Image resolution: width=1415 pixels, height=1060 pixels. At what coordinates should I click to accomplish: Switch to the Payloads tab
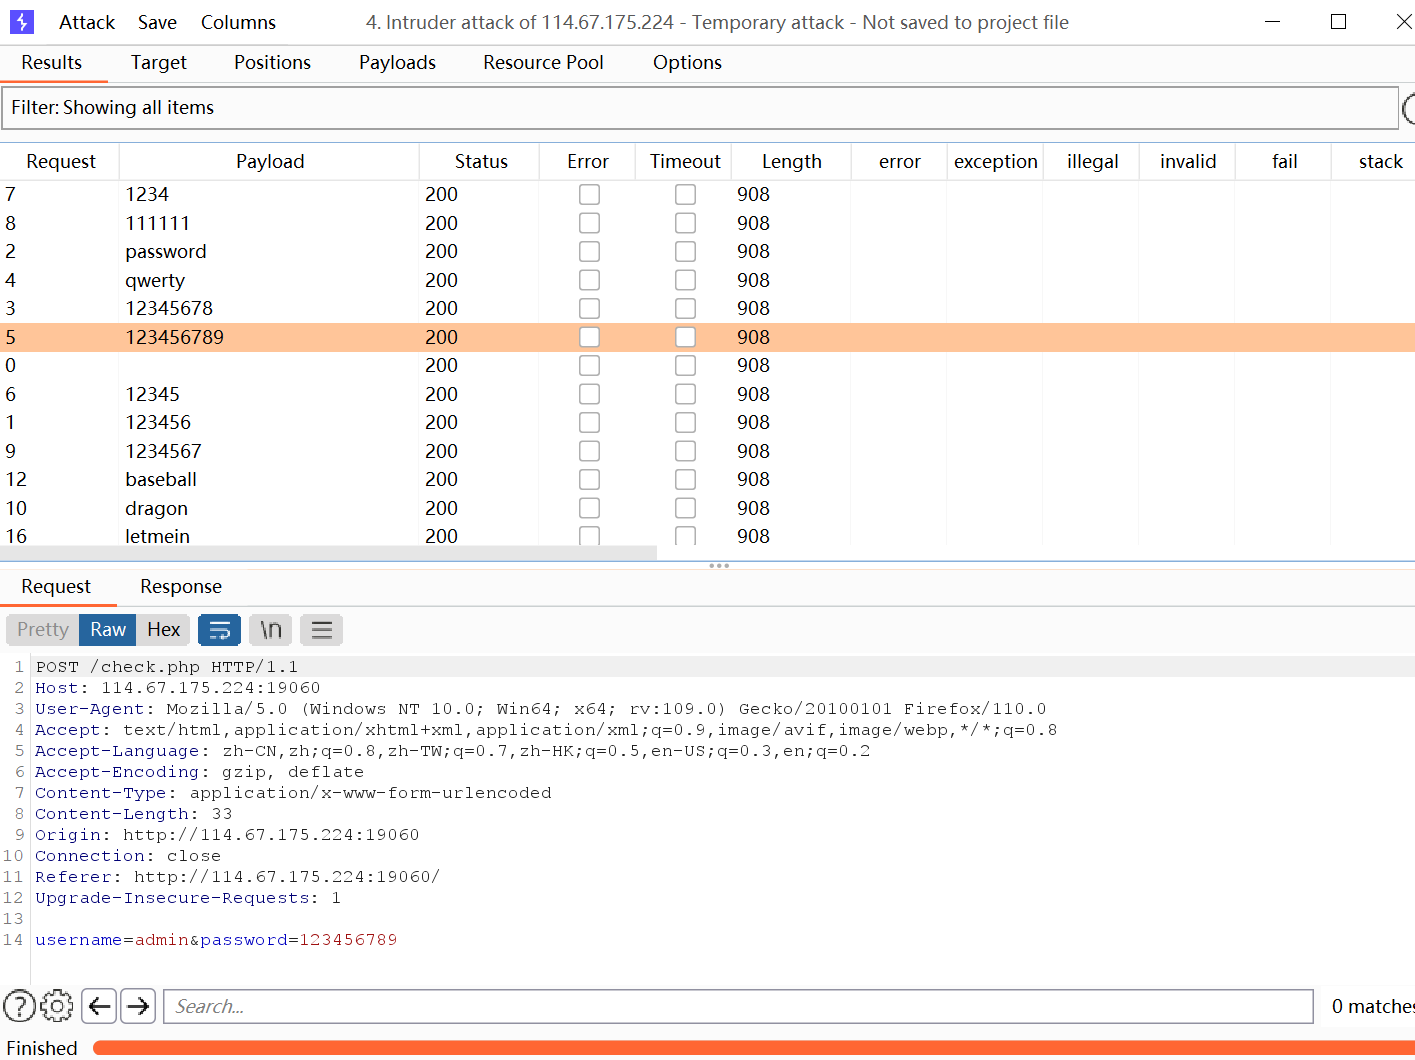[397, 62]
